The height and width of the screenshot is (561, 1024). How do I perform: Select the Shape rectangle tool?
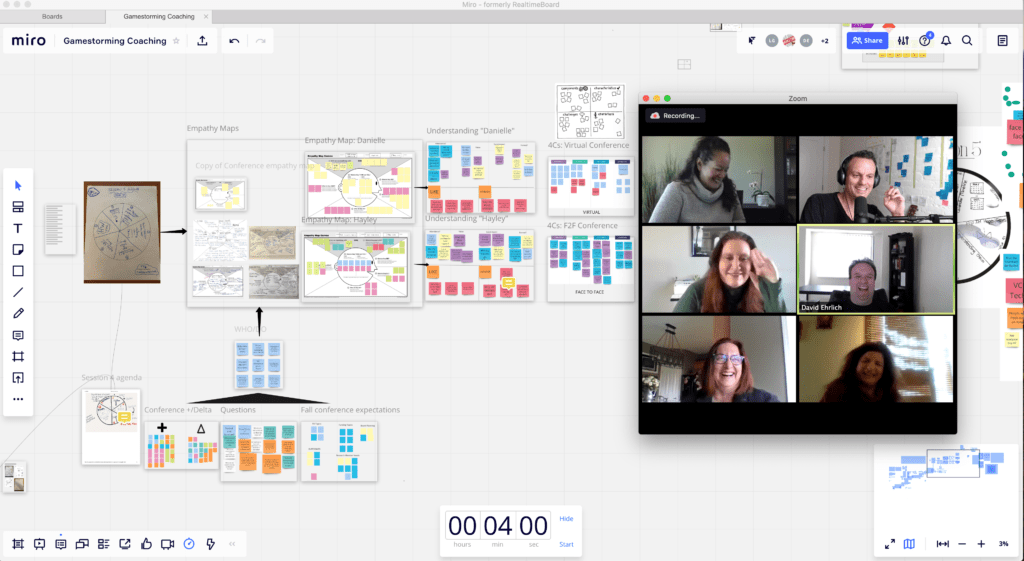point(18,271)
